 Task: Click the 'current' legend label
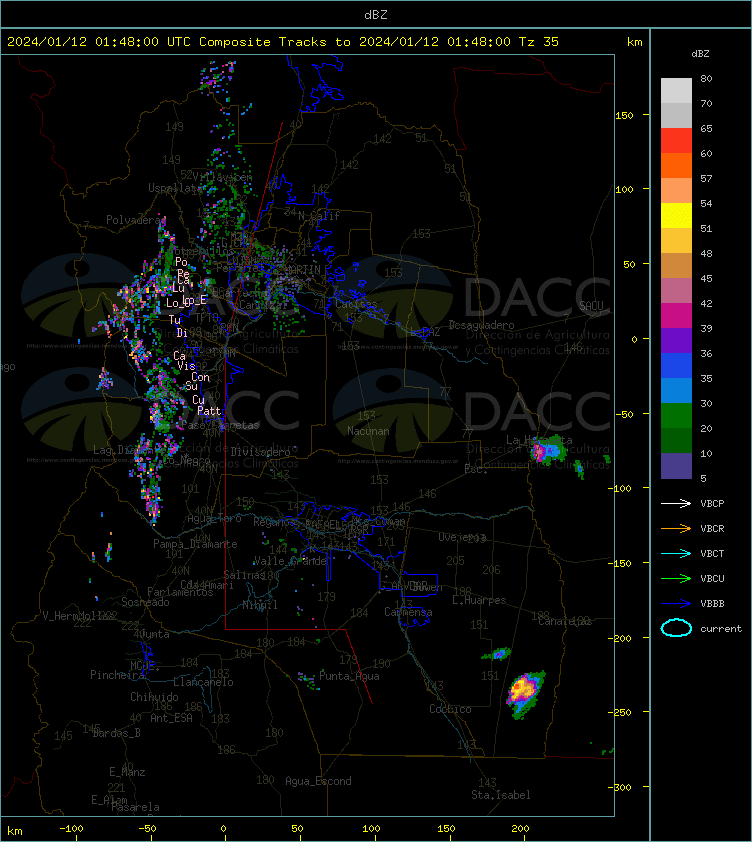click(x=721, y=629)
